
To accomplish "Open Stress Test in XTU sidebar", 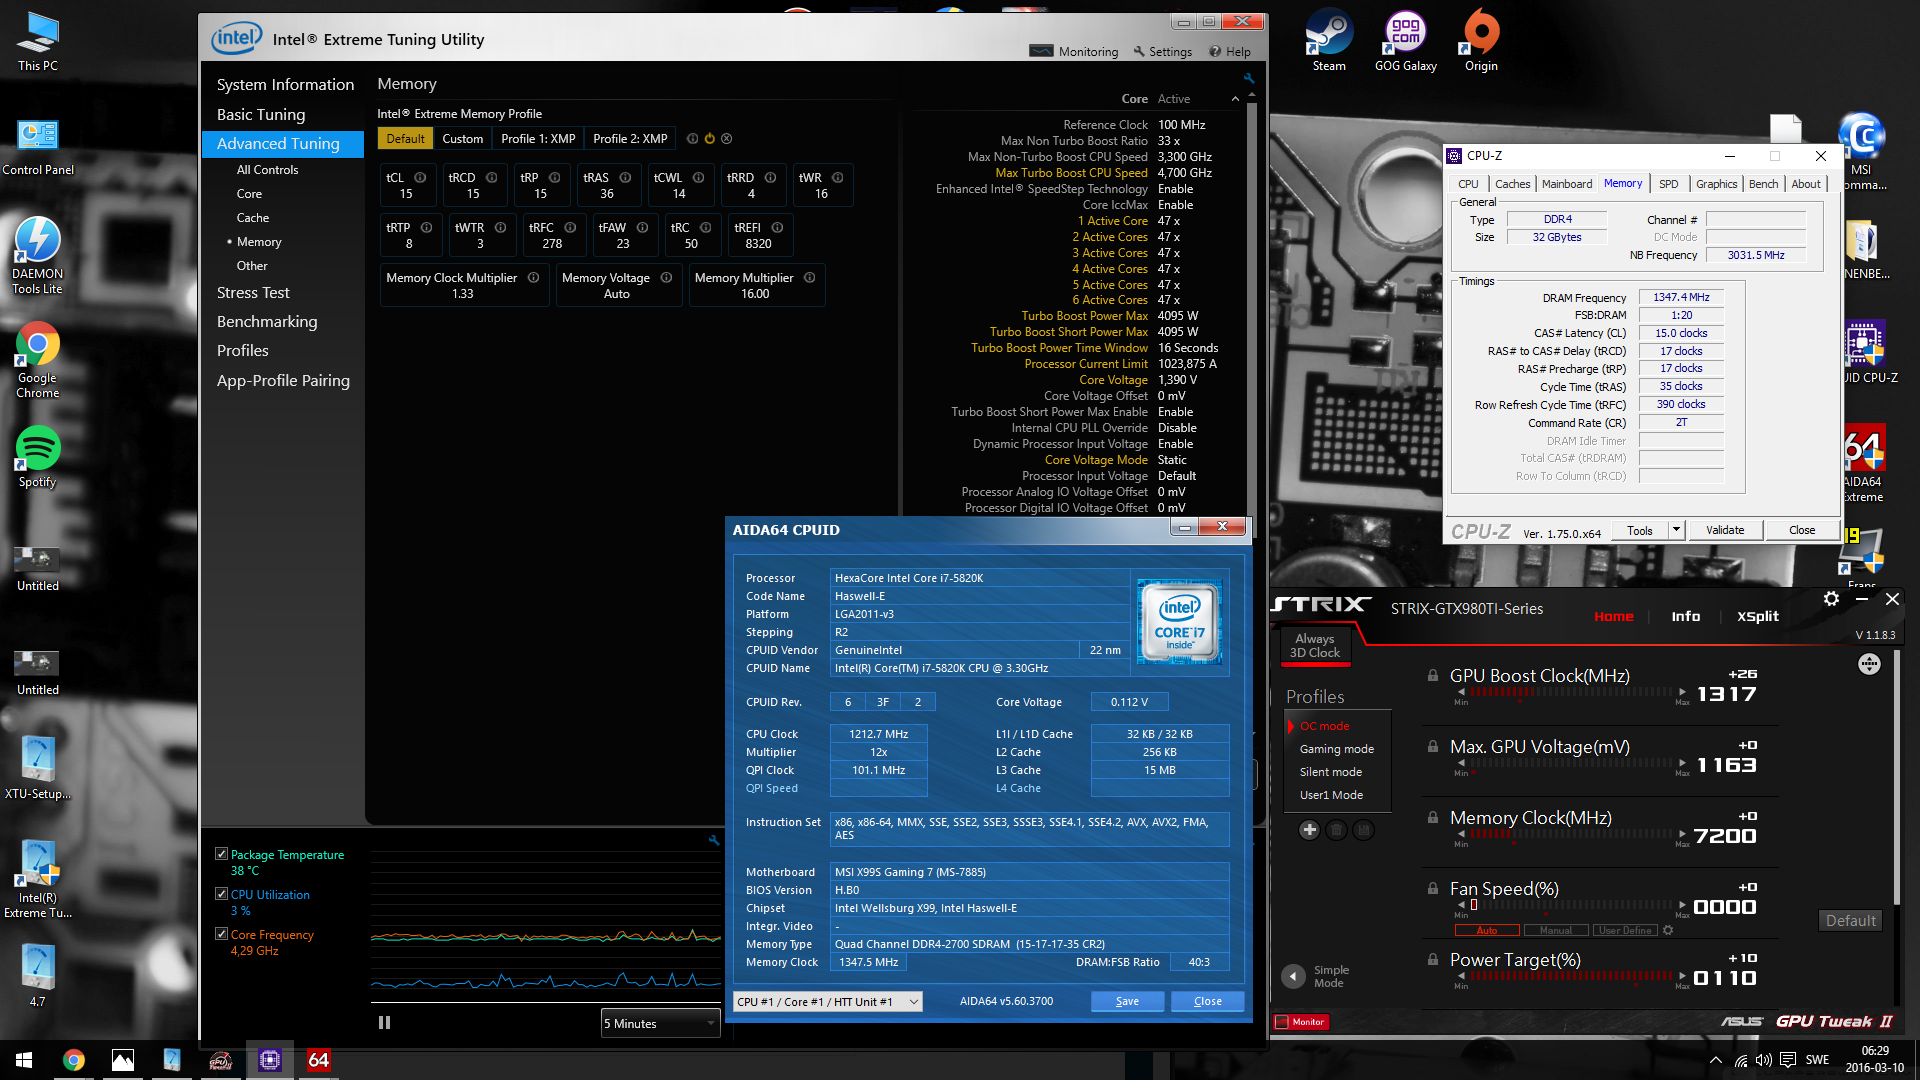I will pos(253,292).
